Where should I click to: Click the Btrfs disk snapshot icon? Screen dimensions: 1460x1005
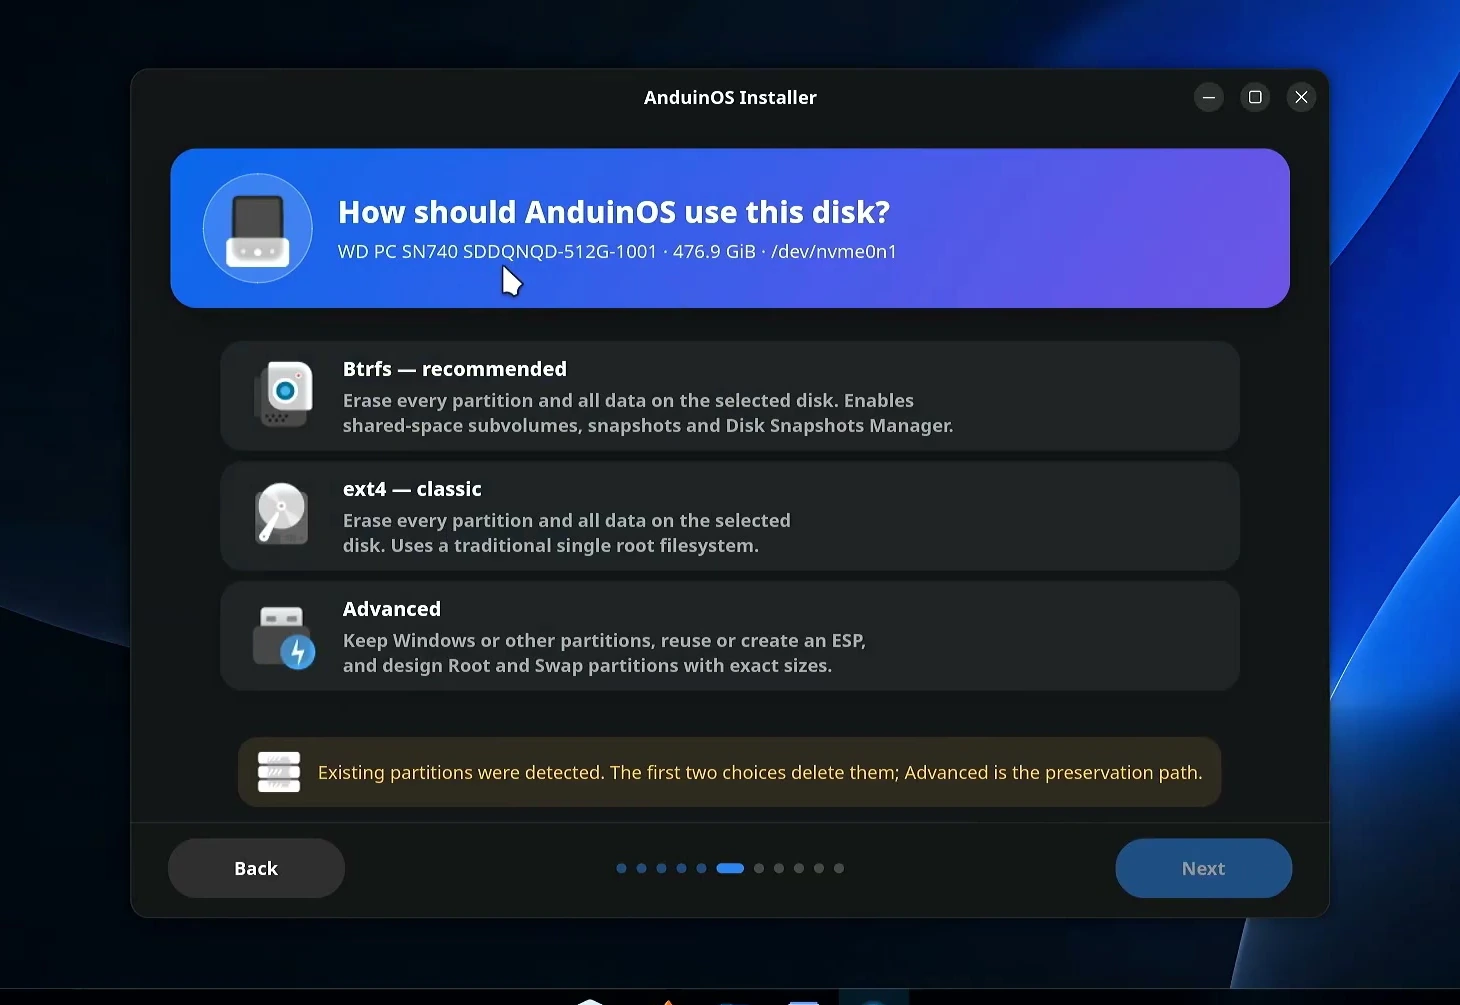coord(284,394)
